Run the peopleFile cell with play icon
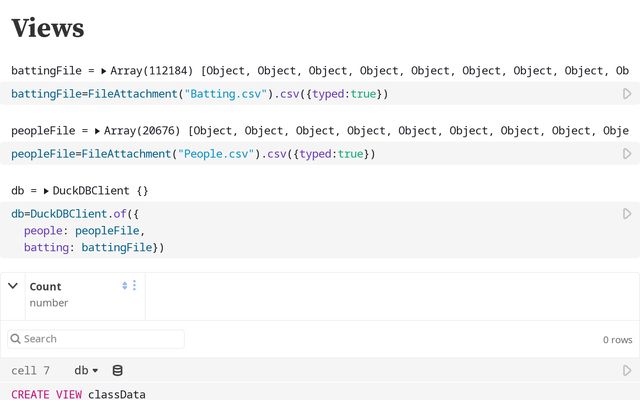The height and width of the screenshot is (400, 640). click(627, 154)
